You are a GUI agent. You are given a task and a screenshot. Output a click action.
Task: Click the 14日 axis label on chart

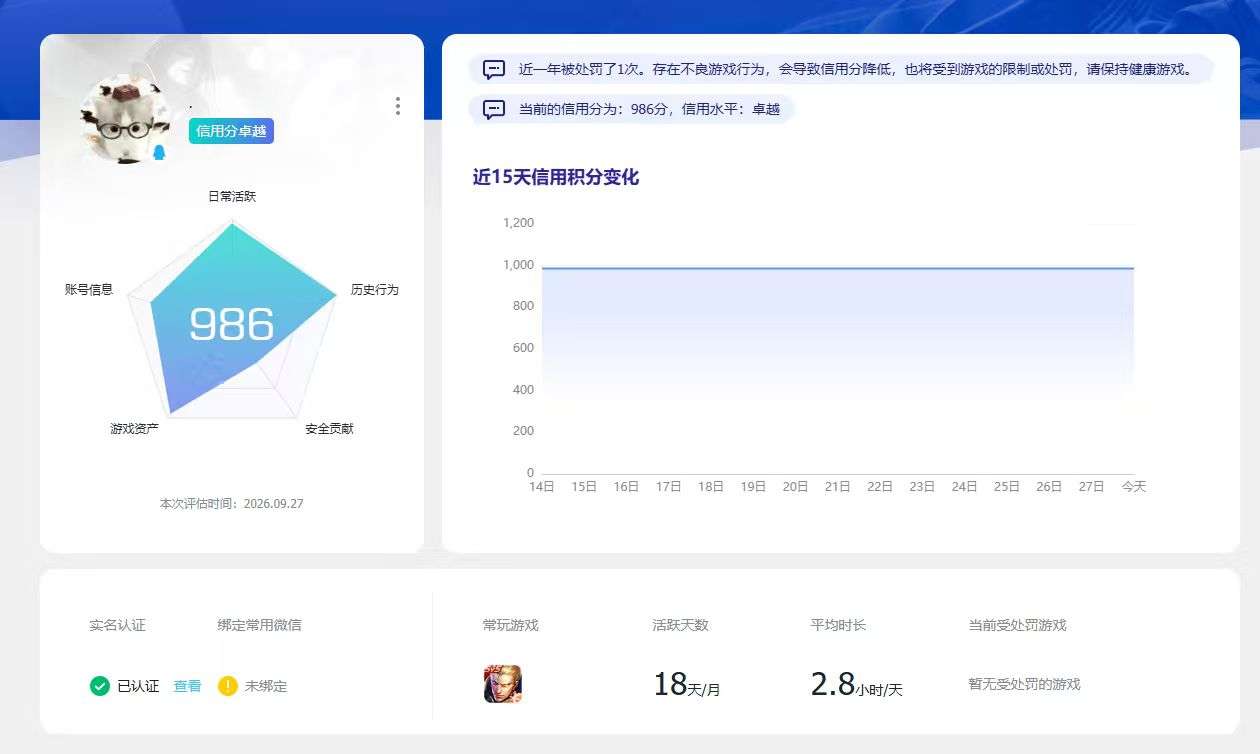coord(542,487)
